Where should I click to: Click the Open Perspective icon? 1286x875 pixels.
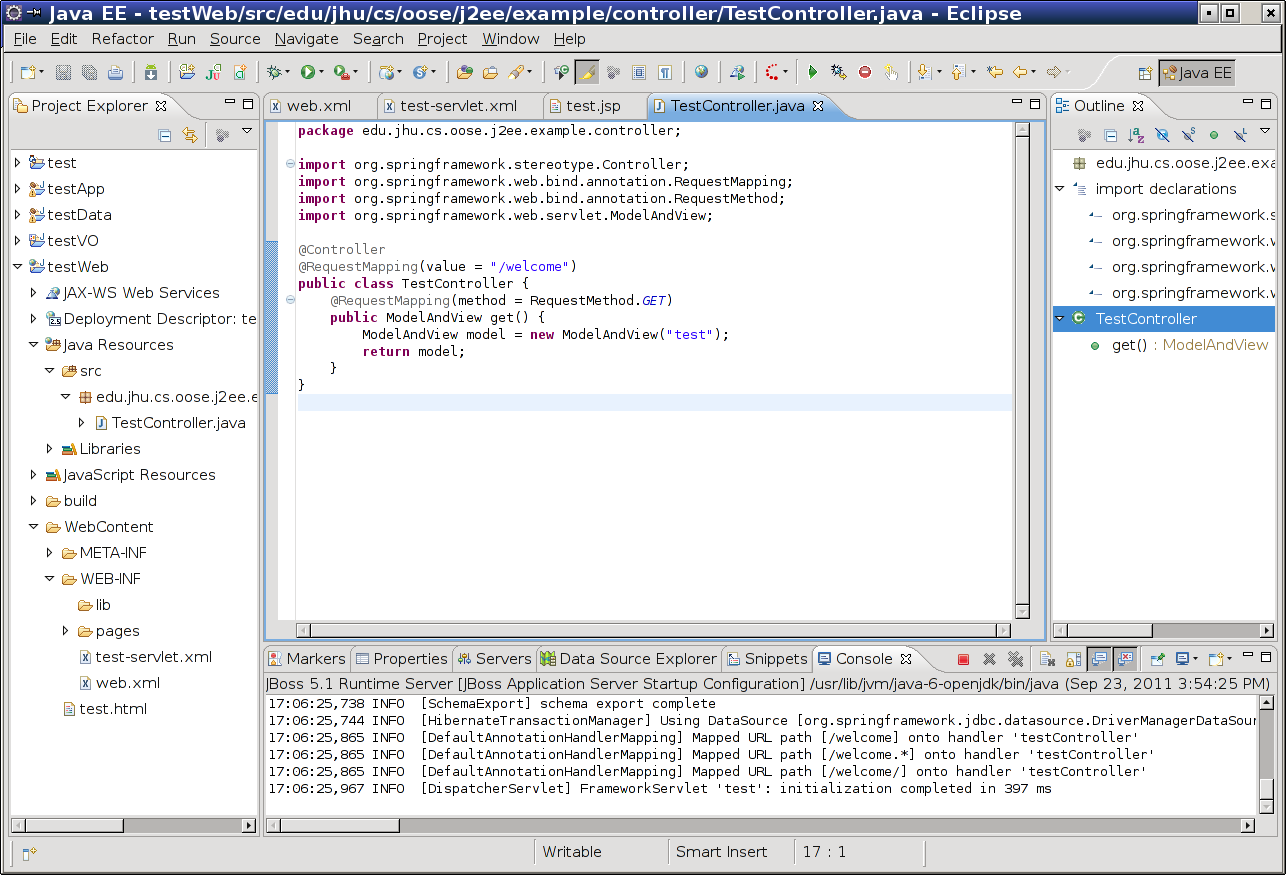point(1145,73)
